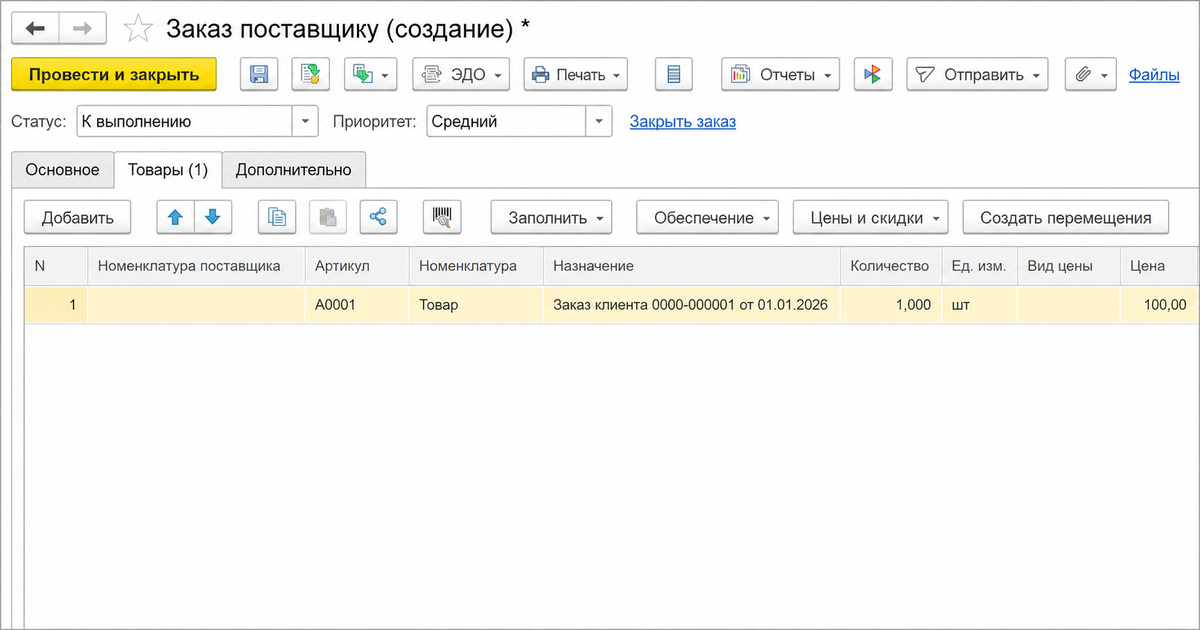This screenshot has width=1200, height=630.
Task: Go back with the left arrow button
Action: point(35,28)
